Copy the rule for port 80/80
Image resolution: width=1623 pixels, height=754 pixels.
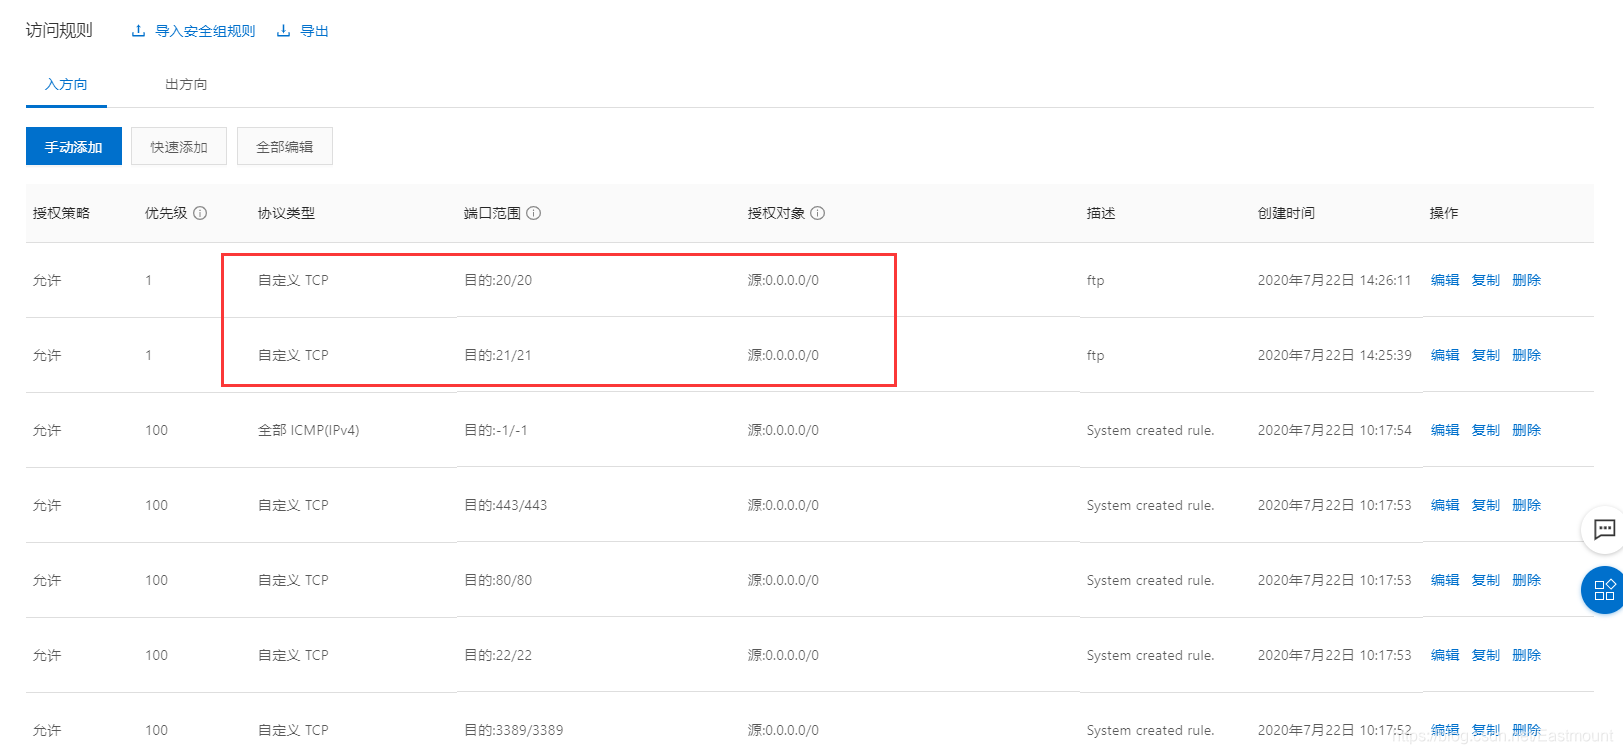pos(1486,580)
